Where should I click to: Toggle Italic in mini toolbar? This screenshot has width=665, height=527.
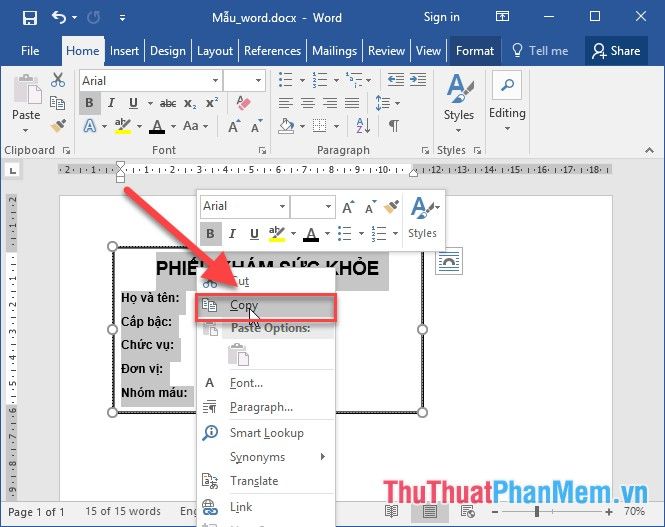232,234
